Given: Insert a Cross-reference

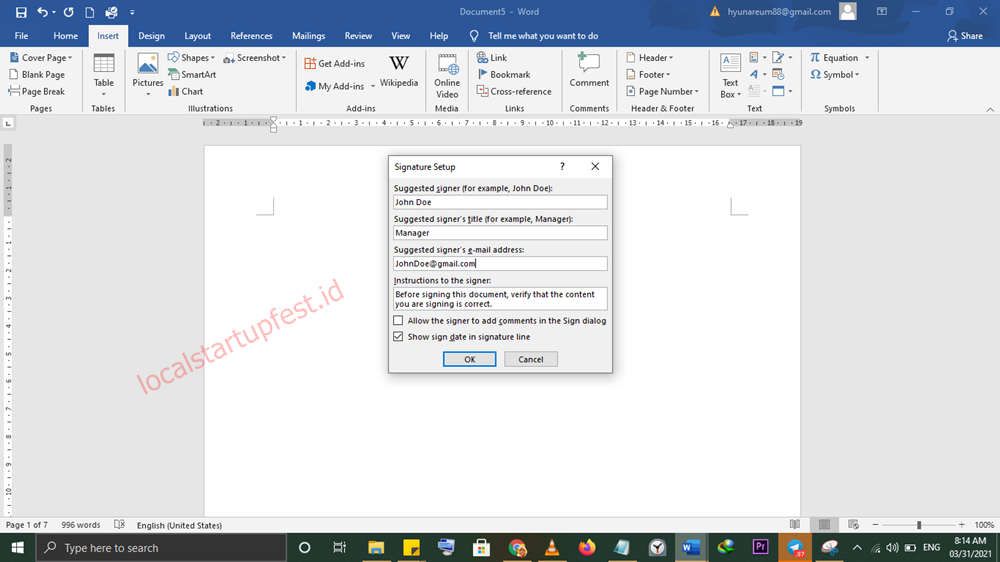Looking at the screenshot, I should pyautogui.click(x=514, y=91).
